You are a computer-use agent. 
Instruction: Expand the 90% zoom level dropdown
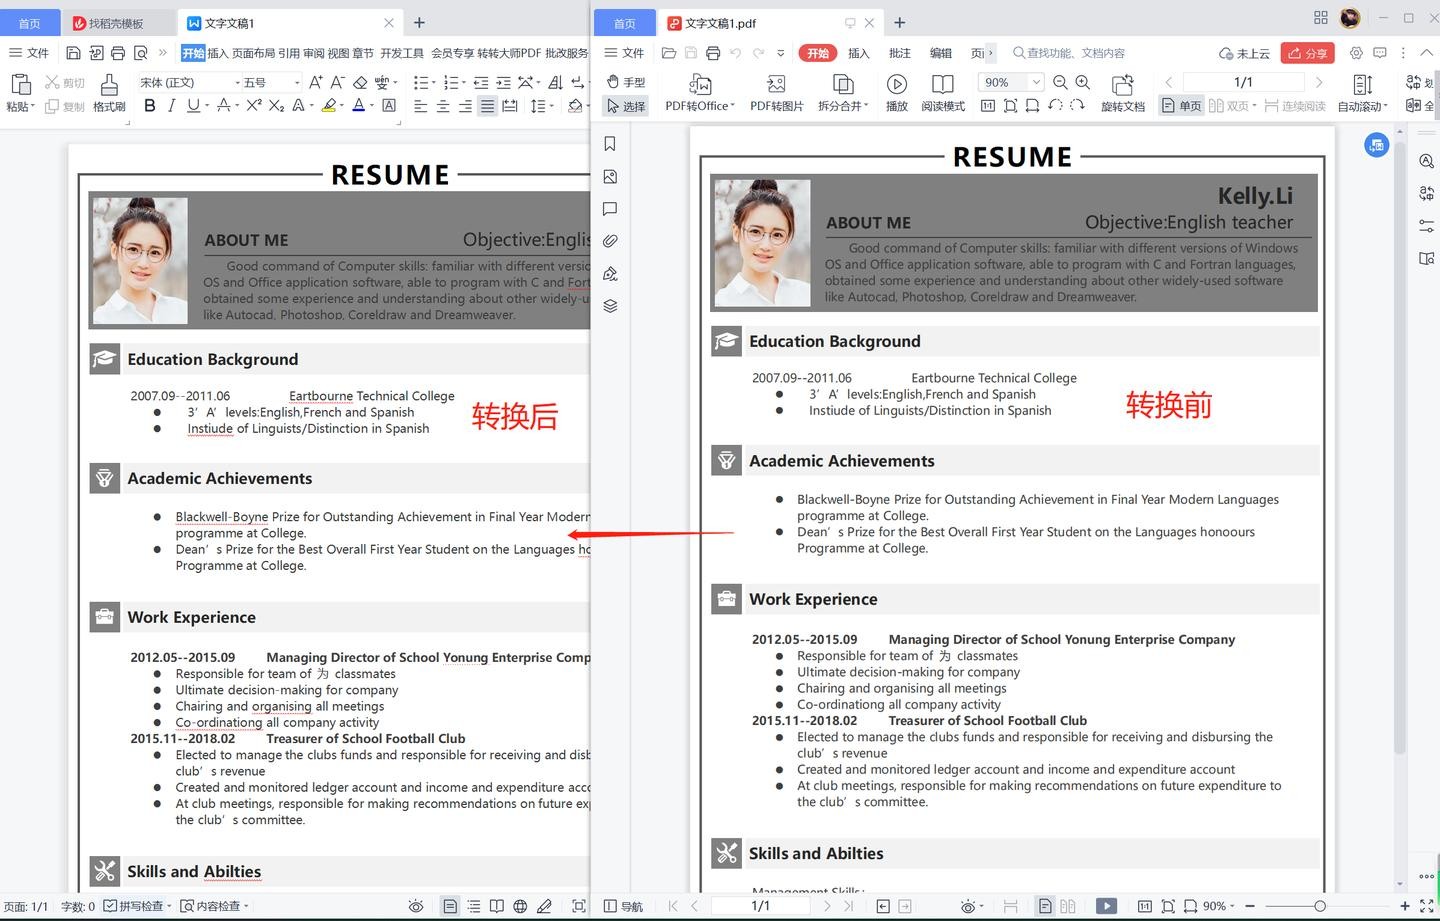(x=1036, y=82)
